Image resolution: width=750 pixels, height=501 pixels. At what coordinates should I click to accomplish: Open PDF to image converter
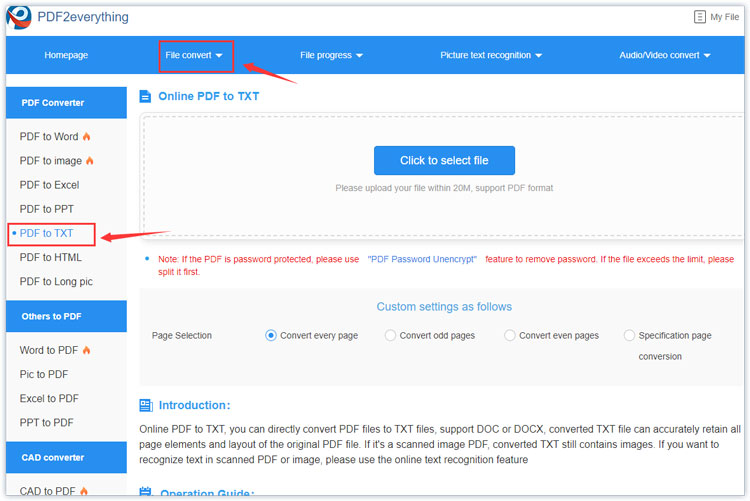pos(51,161)
